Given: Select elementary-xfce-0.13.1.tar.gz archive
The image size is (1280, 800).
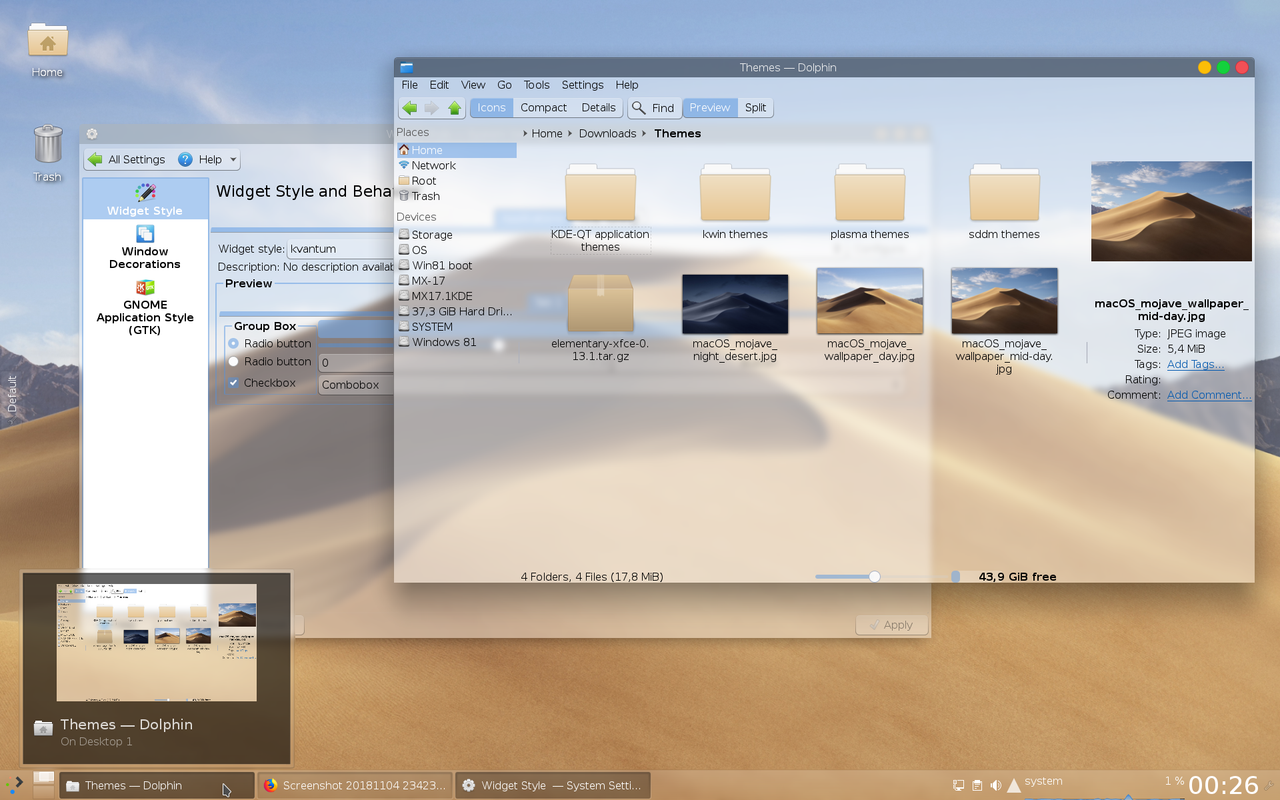Looking at the screenshot, I should tap(600, 317).
